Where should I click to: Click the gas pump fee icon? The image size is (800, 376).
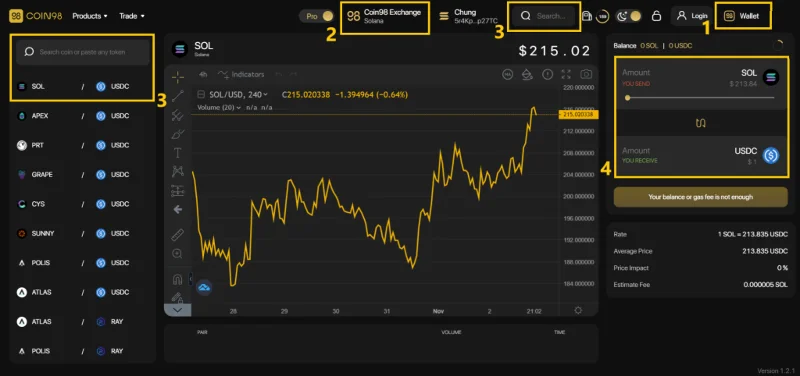(x=587, y=16)
